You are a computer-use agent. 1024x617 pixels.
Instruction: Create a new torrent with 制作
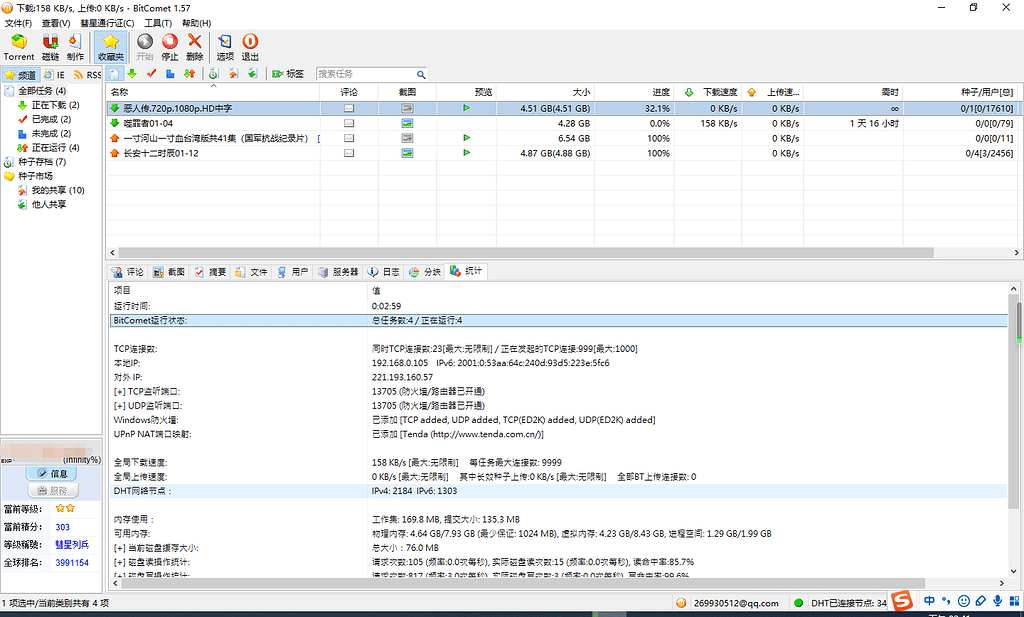coord(75,48)
